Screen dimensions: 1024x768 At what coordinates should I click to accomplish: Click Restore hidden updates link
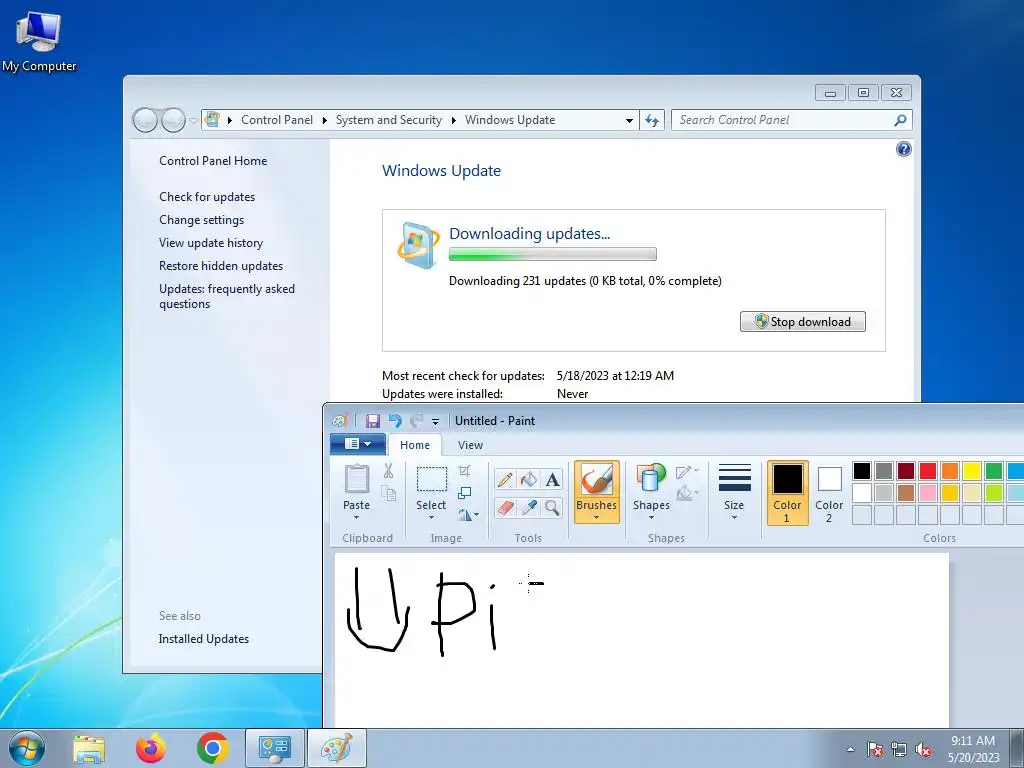(221, 266)
